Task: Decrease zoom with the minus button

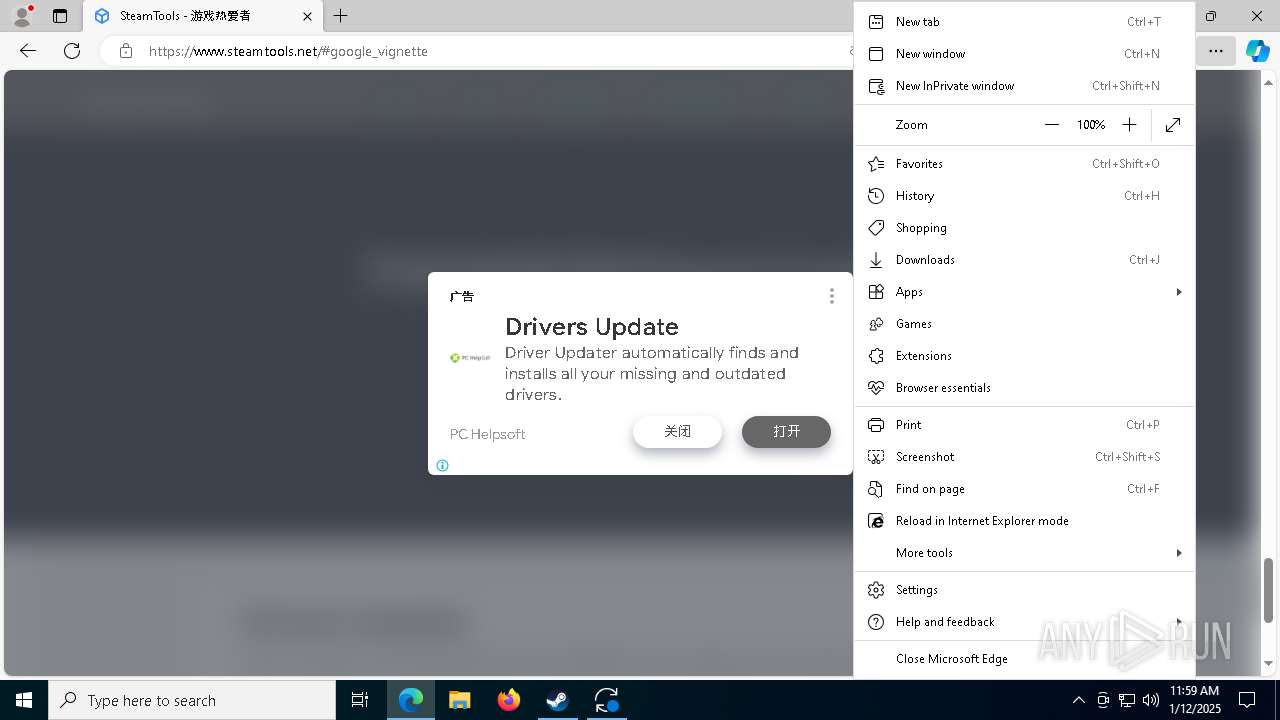Action: (1052, 125)
